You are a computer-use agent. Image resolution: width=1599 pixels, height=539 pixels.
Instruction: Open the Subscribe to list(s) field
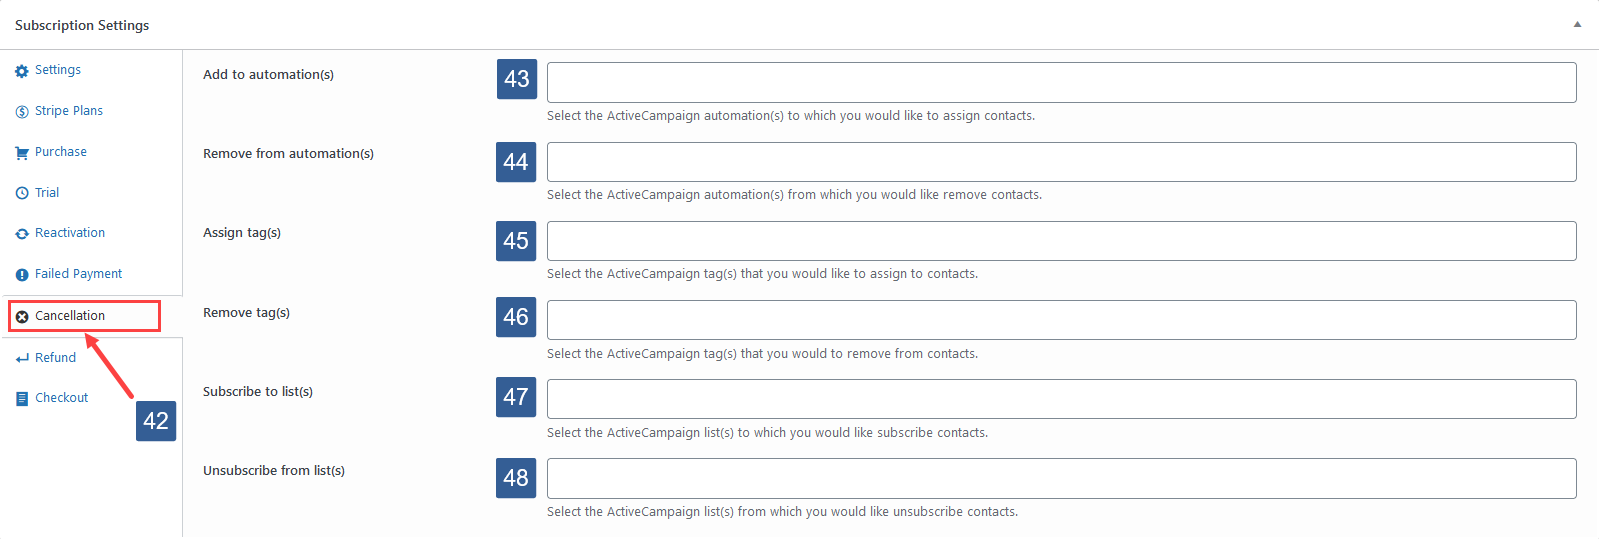click(1061, 399)
